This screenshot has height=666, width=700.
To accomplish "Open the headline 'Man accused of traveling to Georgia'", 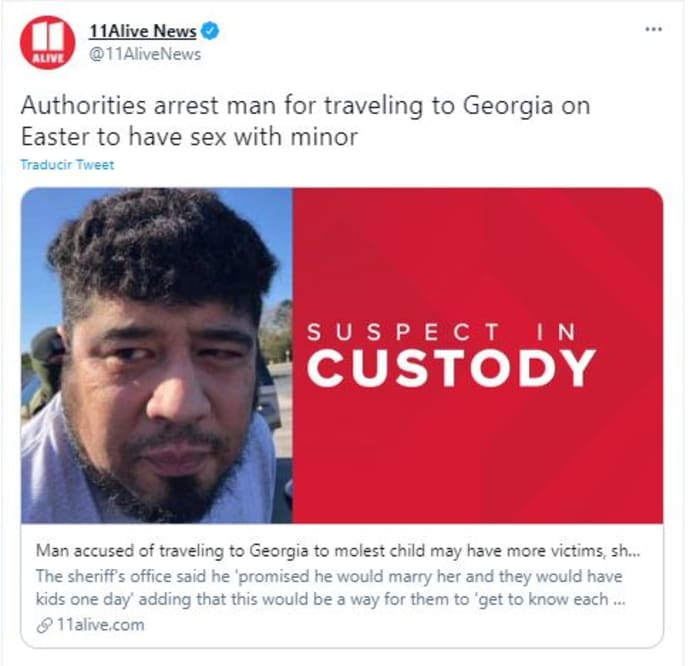I will click(x=338, y=550).
